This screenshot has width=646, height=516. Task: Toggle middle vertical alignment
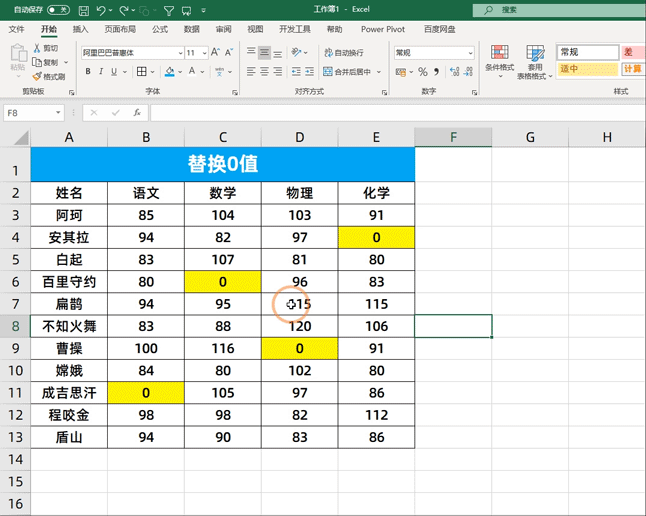click(x=264, y=52)
